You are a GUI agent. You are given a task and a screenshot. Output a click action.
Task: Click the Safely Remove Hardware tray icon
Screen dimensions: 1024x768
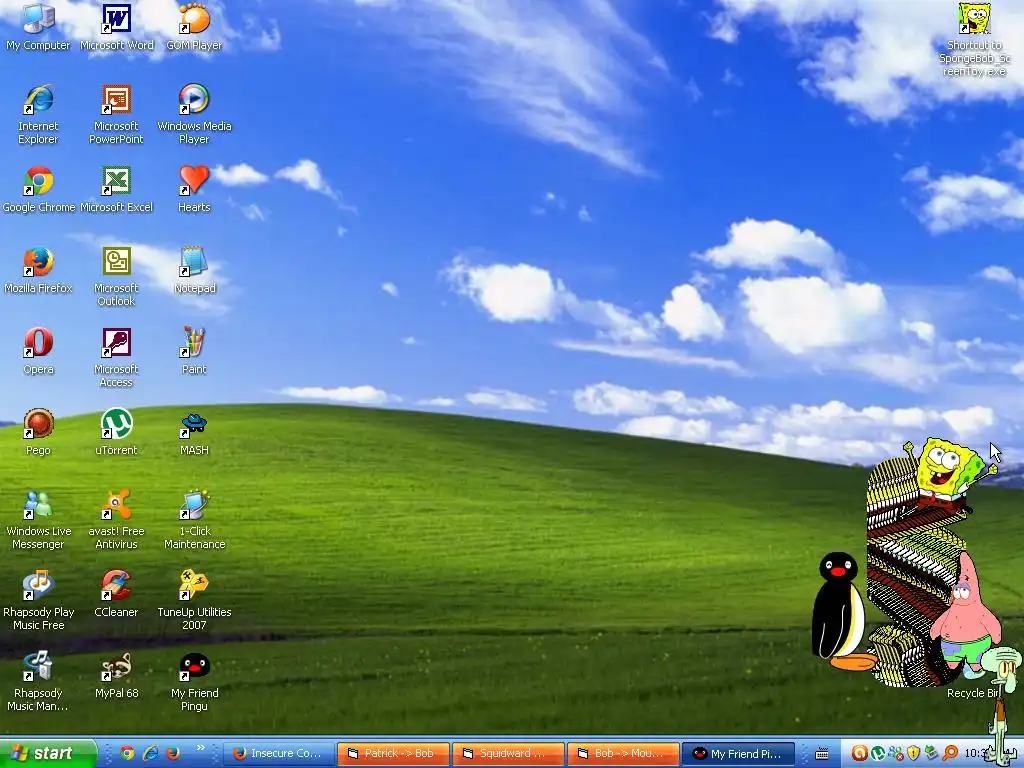[x=931, y=754]
